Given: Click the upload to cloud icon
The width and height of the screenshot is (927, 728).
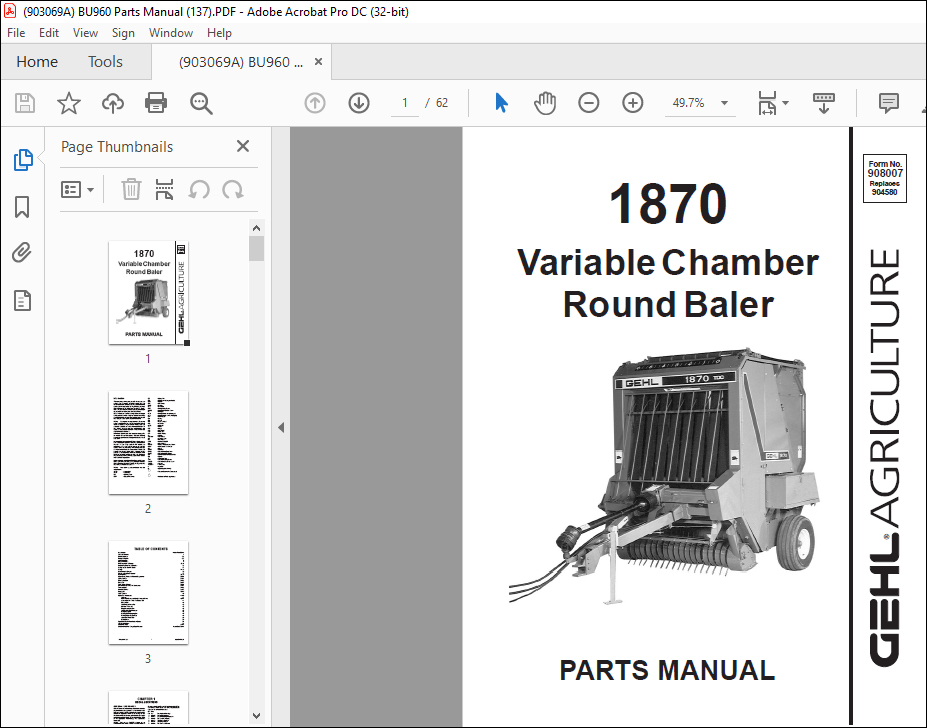Looking at the screenshot, I should coord(112,103).
